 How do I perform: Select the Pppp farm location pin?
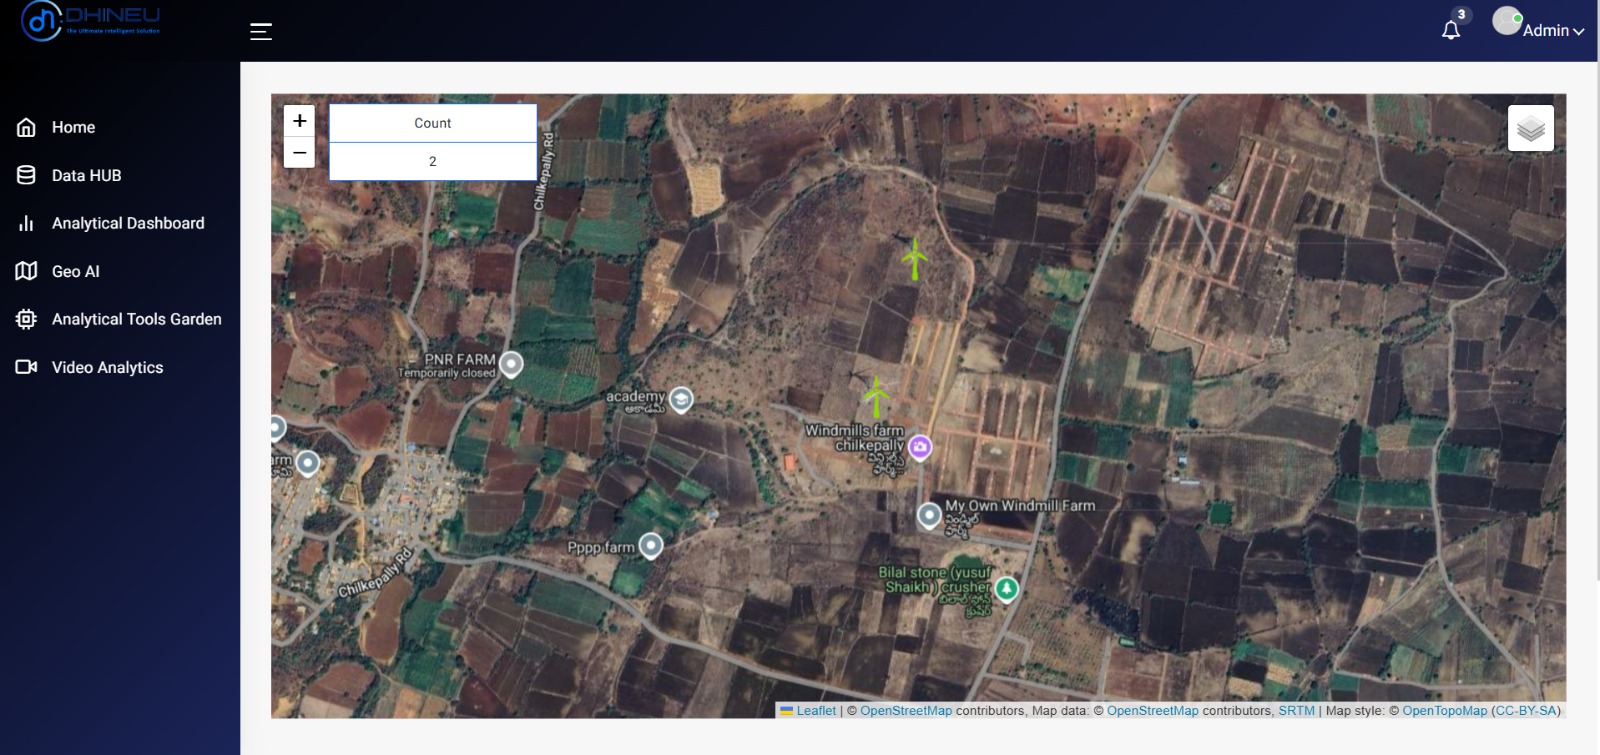click(x=651, y=546)
